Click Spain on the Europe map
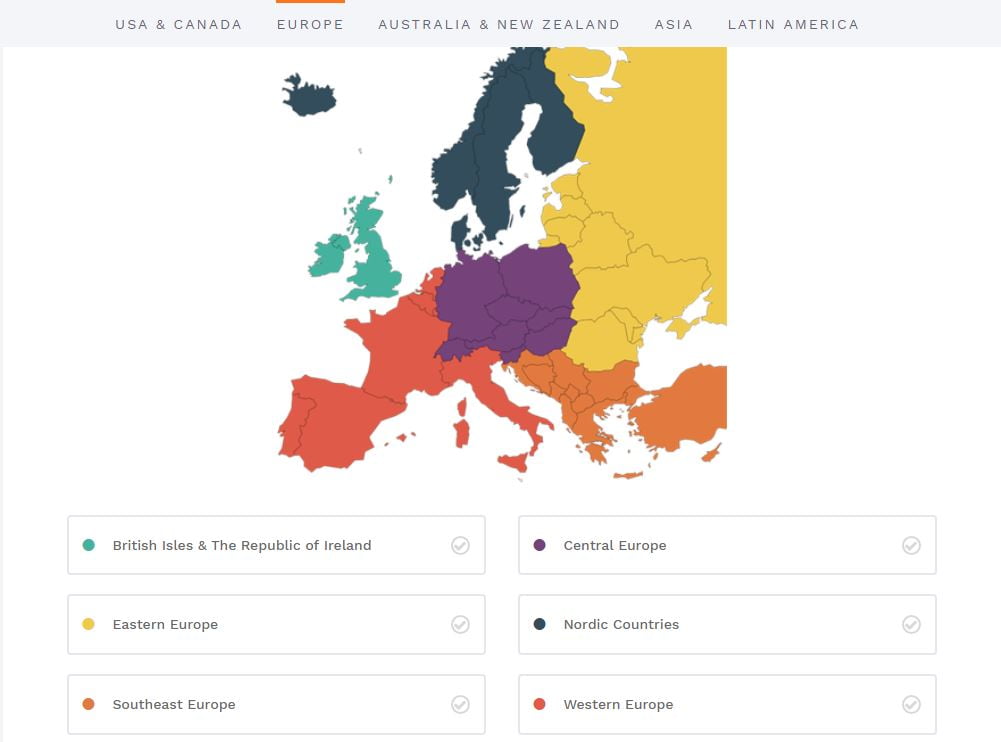Image resolution: width=1001 pixels, height=742 pixels. pyautogui.click(x=335, y=418)
